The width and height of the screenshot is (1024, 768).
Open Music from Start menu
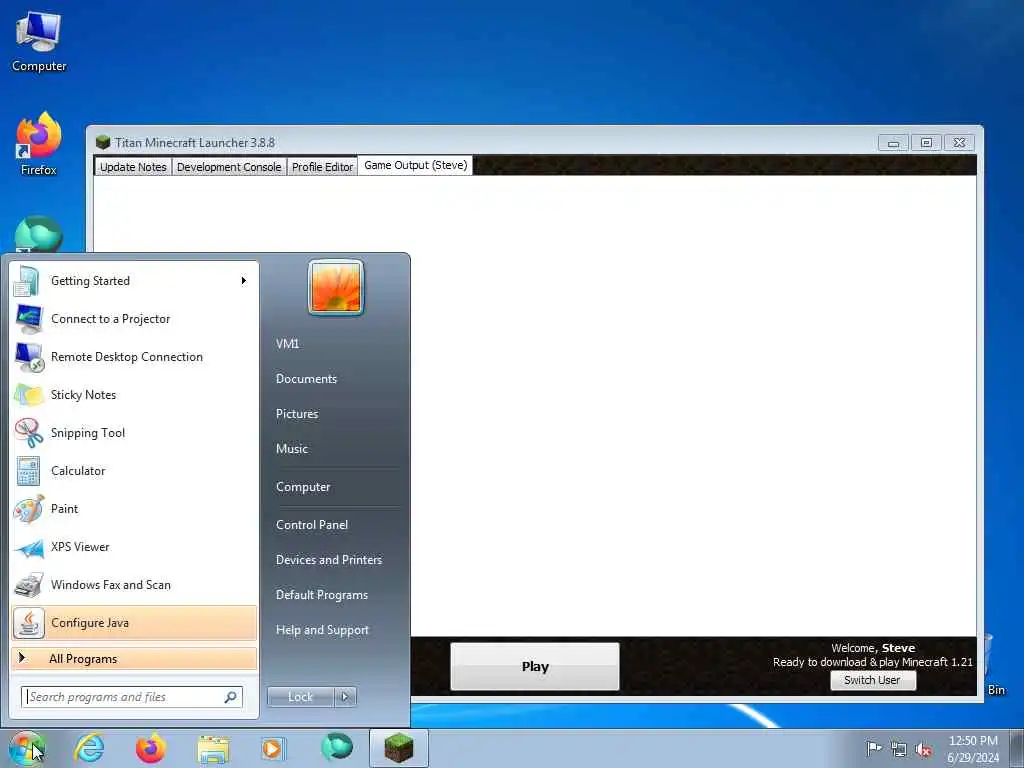[x=292, y=449]
